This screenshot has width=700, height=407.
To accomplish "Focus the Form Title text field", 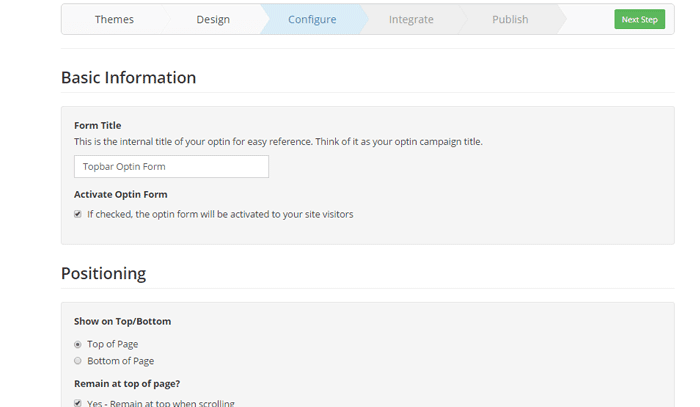I will (171, 166).
